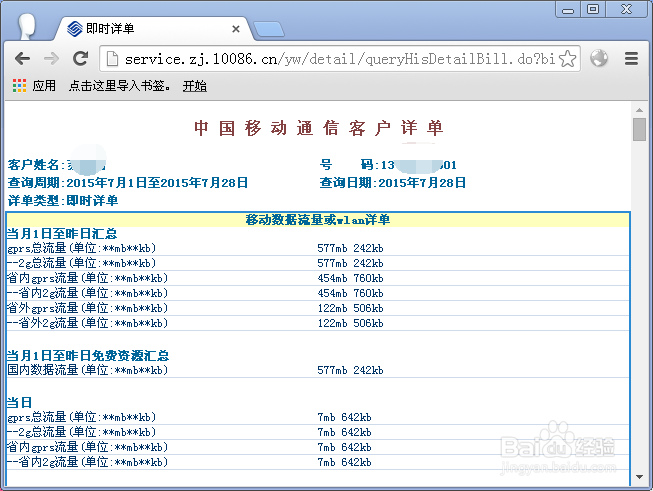Click the 点击这里导入书签 text
This screenshot has height=491, width=653.
point(120,86)
